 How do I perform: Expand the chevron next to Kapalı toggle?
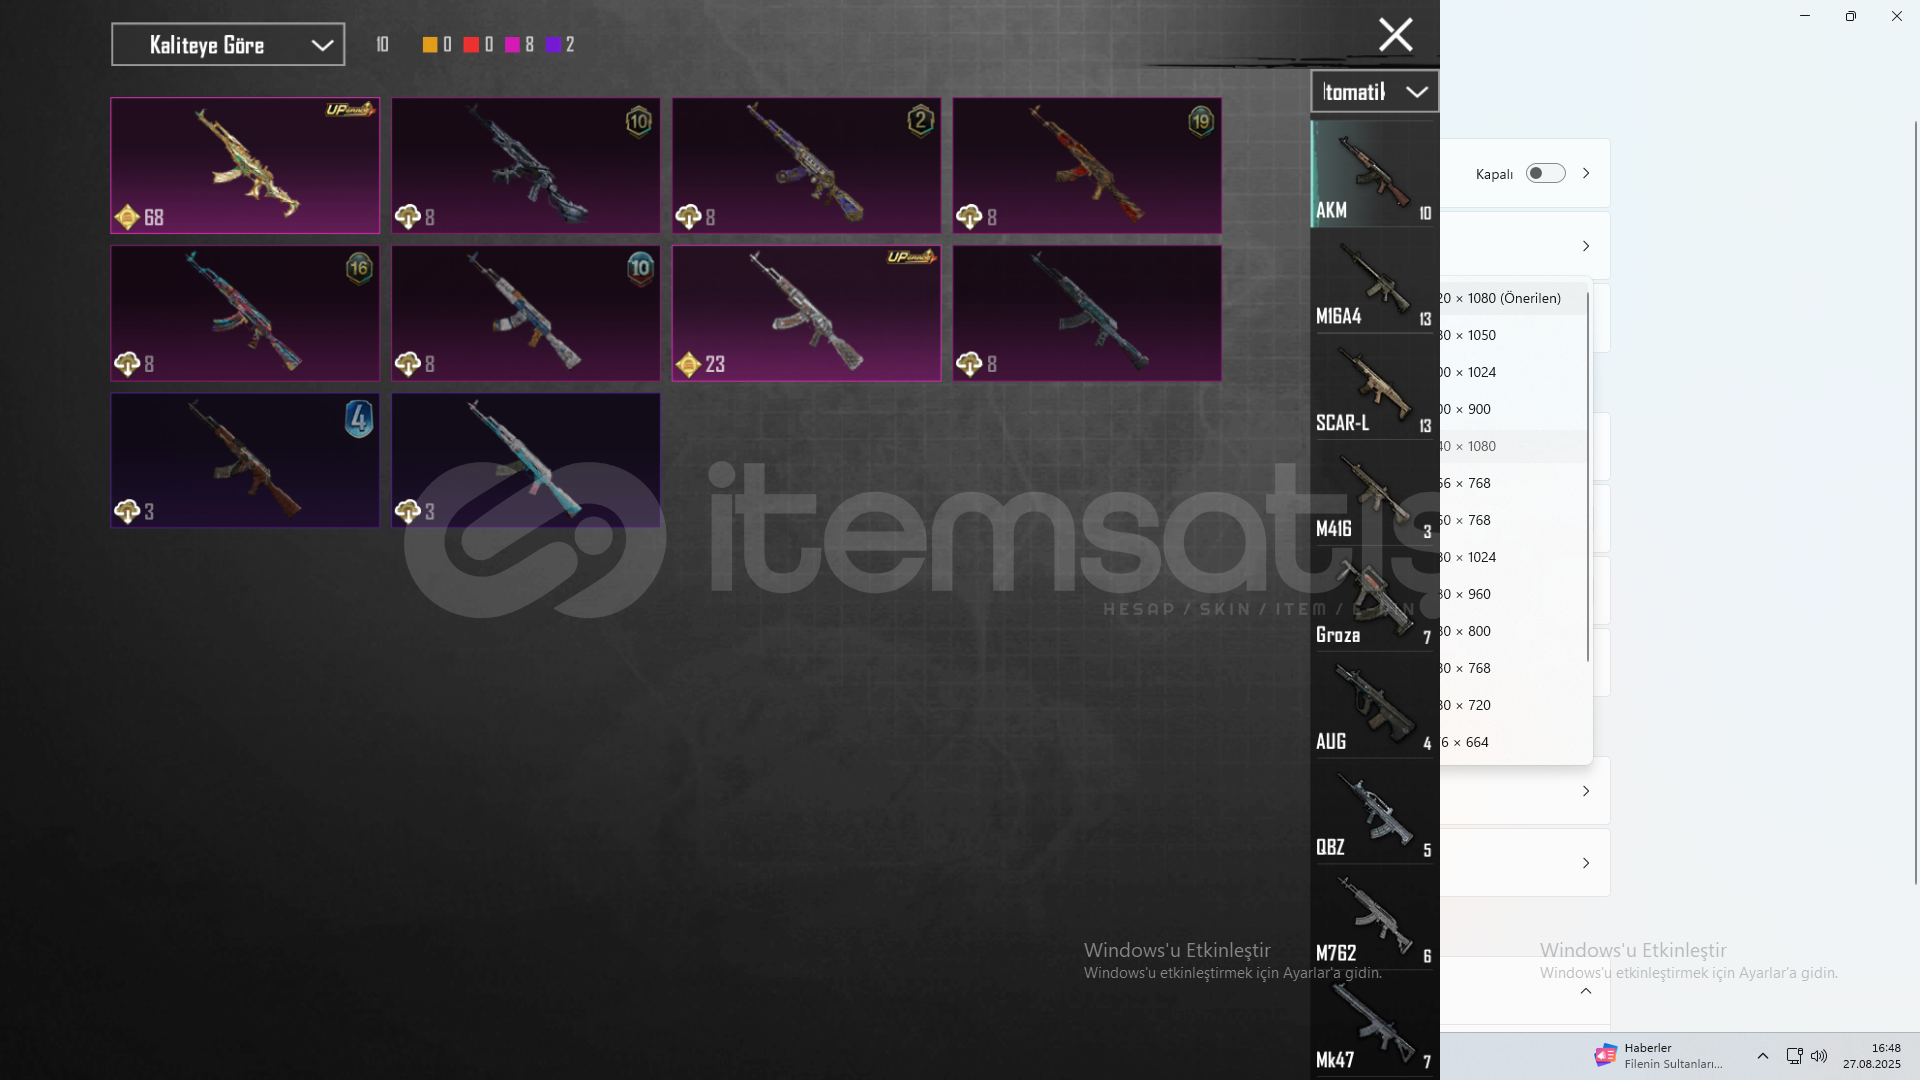[1586, 173]
